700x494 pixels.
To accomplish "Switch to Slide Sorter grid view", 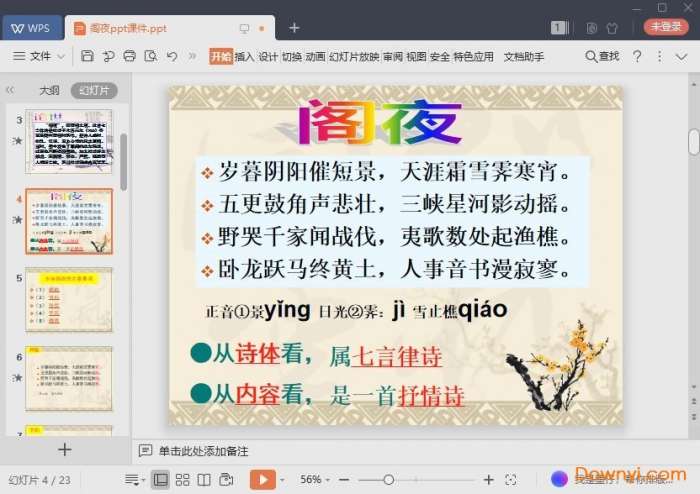I will pyautogui.click(x=183, y=480).
